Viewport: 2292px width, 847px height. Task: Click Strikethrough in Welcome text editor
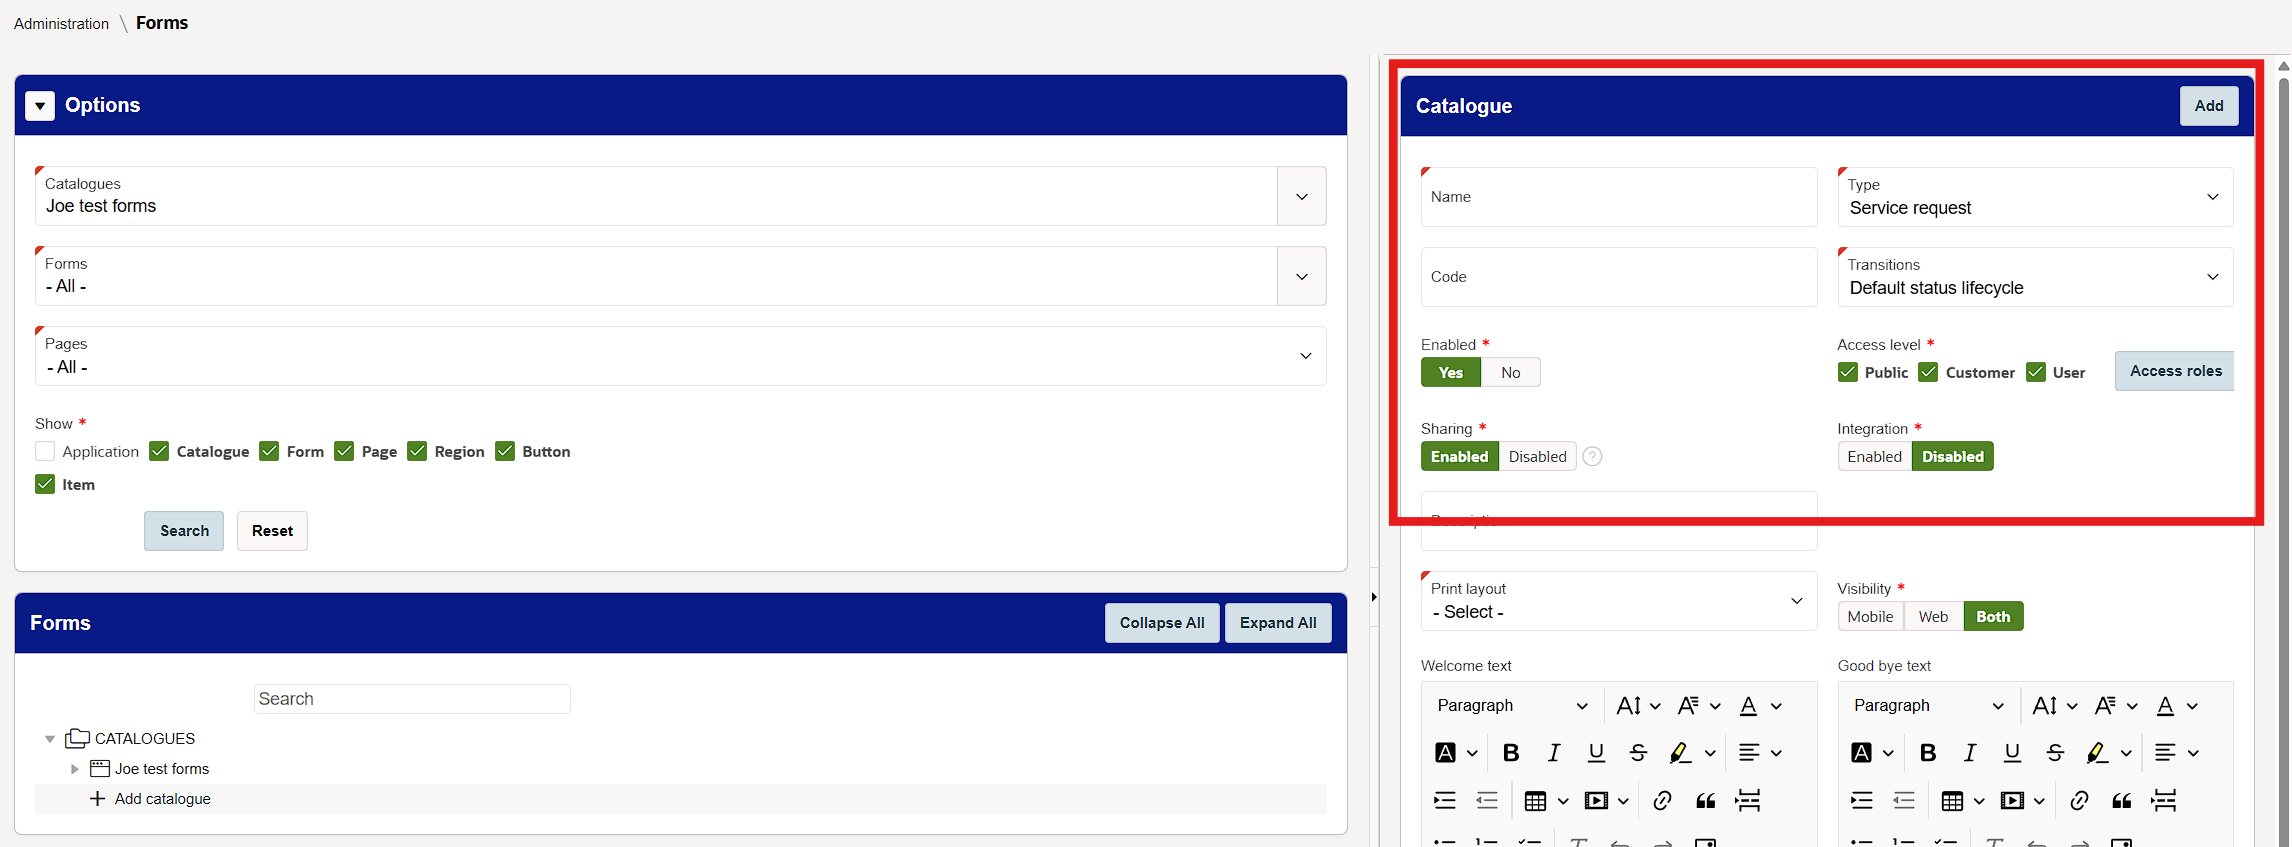point(1638,753)
